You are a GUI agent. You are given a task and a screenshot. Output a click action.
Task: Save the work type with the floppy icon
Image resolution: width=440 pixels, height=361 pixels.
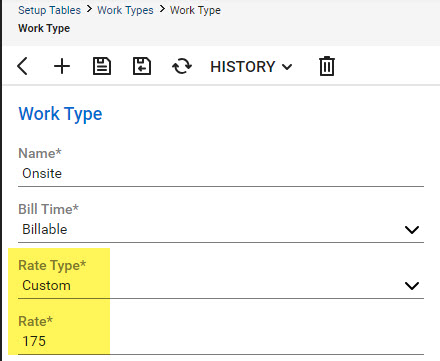pos(102,66)
